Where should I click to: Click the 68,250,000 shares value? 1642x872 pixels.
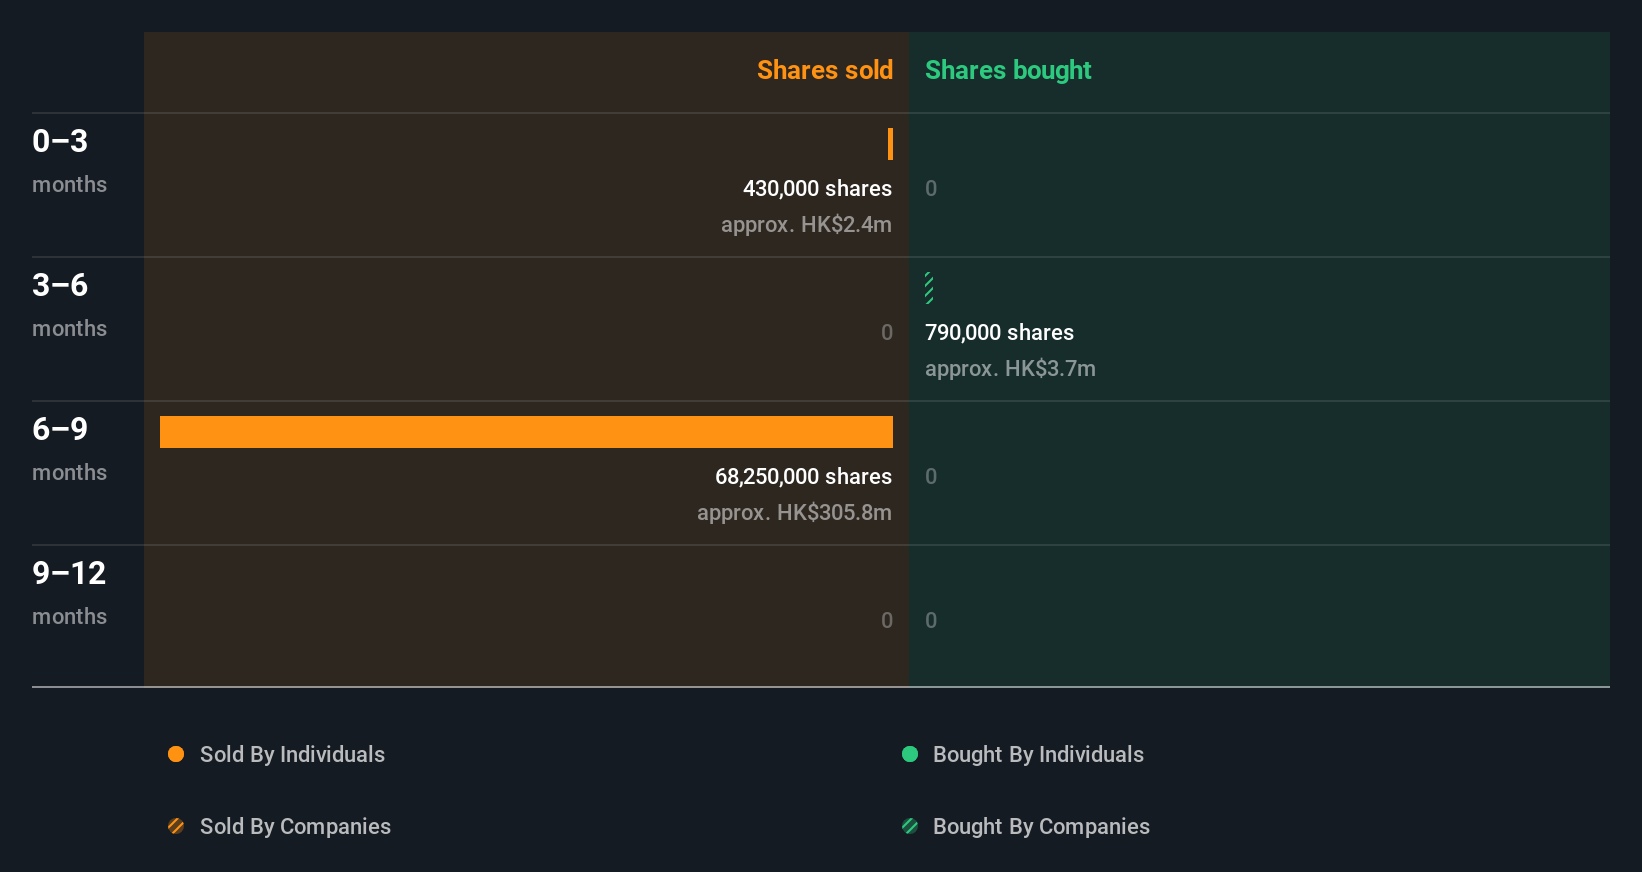click(803, 476)
